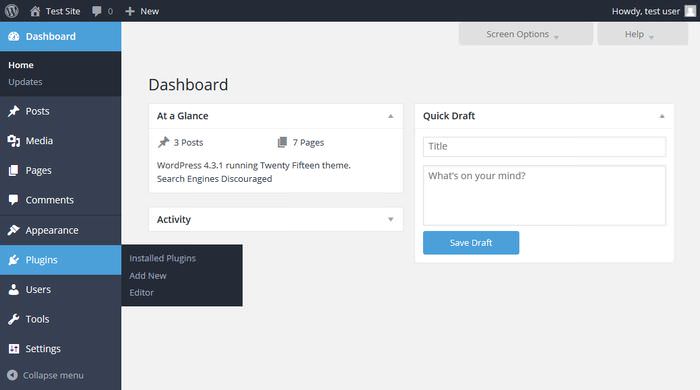Click the Save Draft button

471,243
